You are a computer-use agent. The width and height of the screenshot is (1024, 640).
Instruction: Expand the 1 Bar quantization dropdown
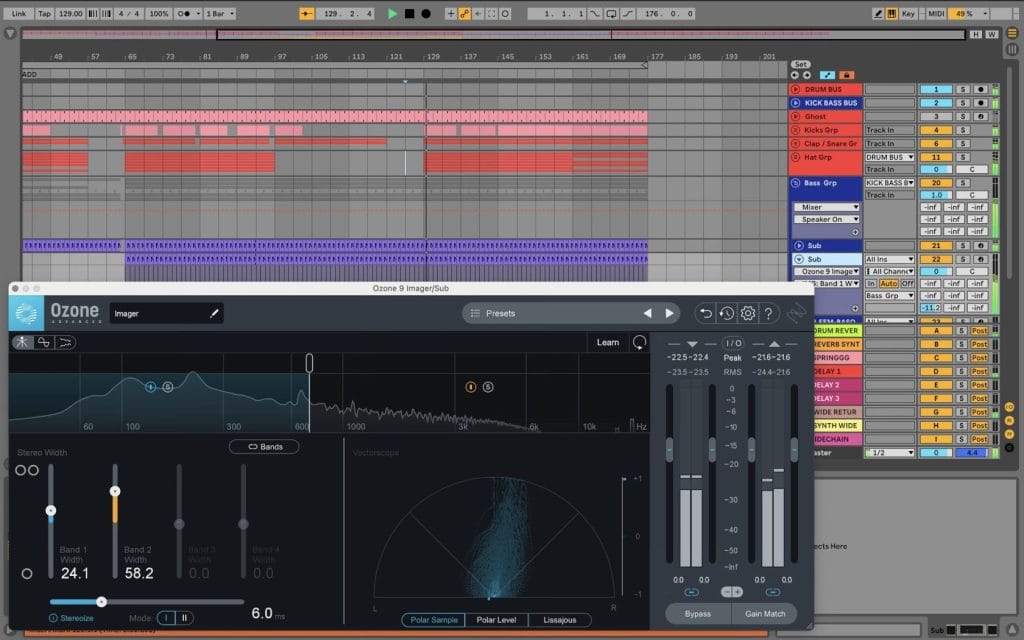point(217,14)
